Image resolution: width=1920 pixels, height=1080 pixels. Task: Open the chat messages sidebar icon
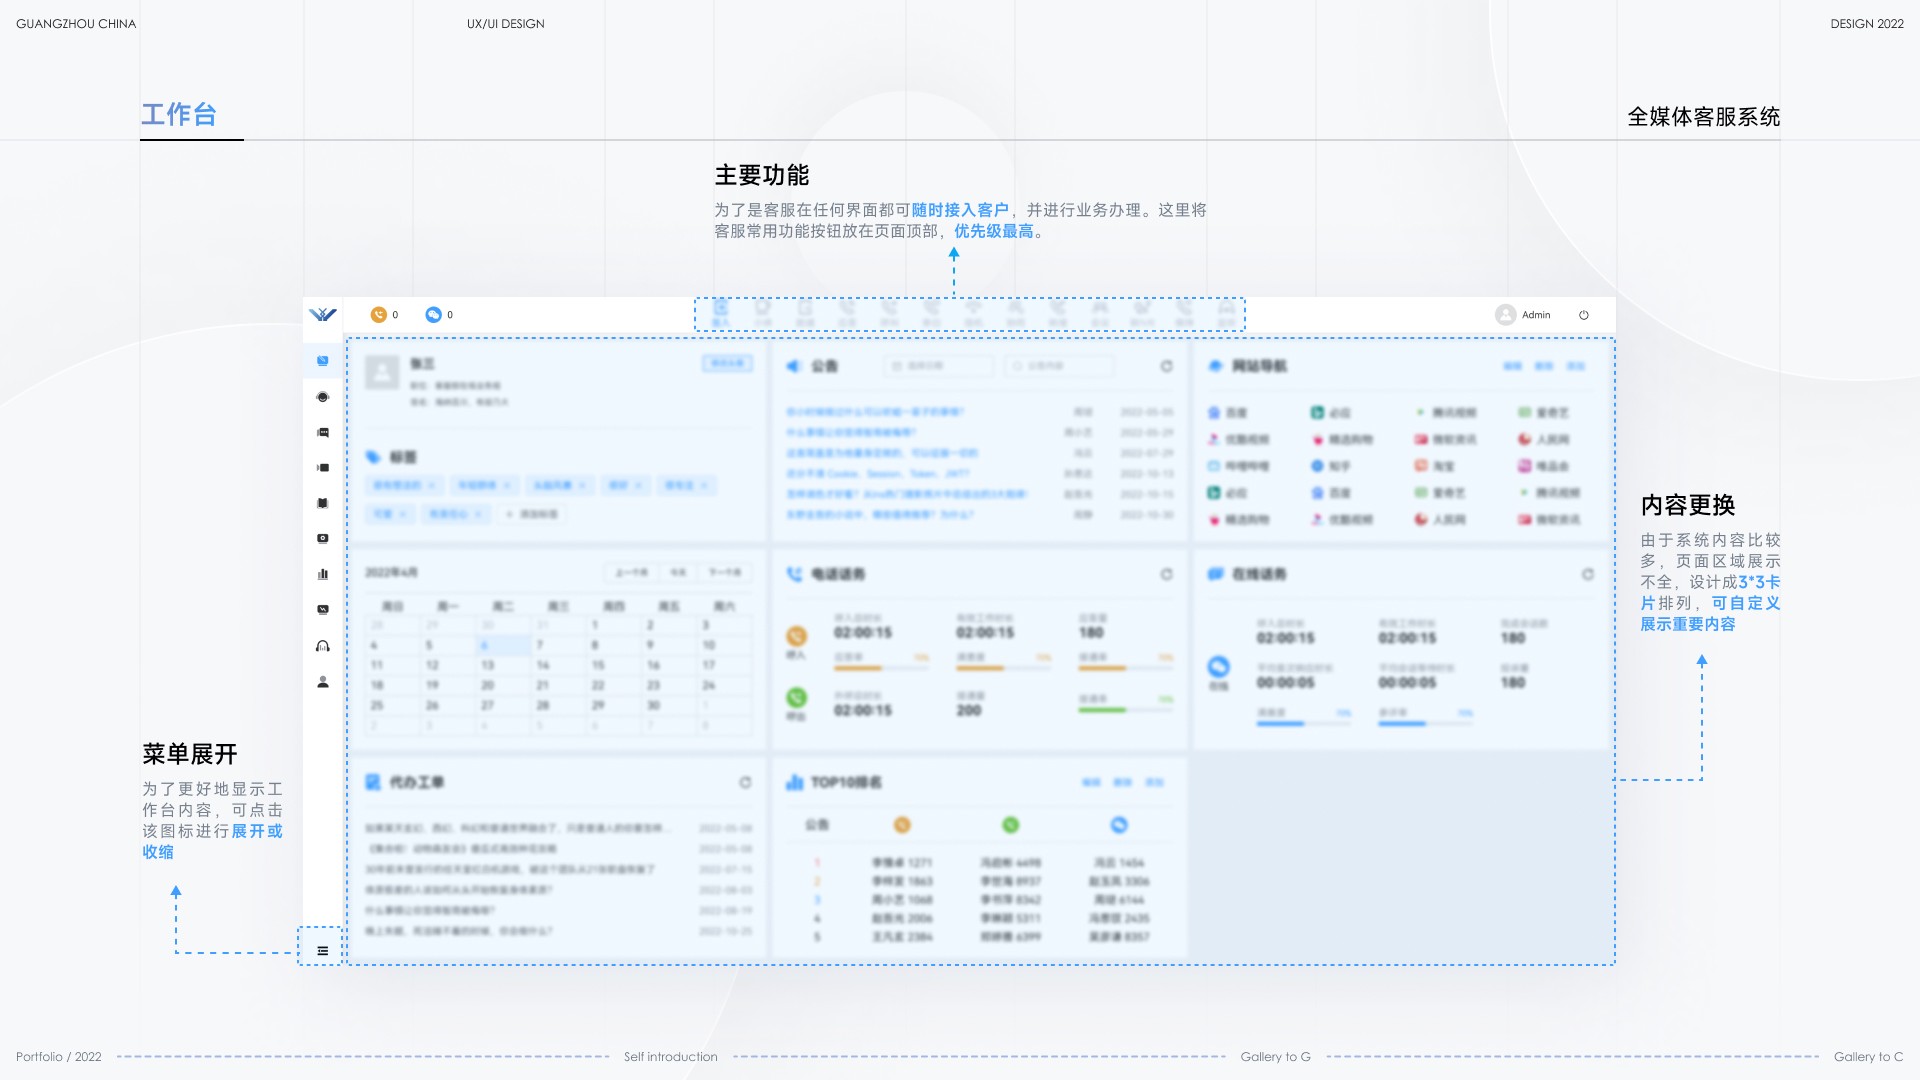click(x=322, y=433)
